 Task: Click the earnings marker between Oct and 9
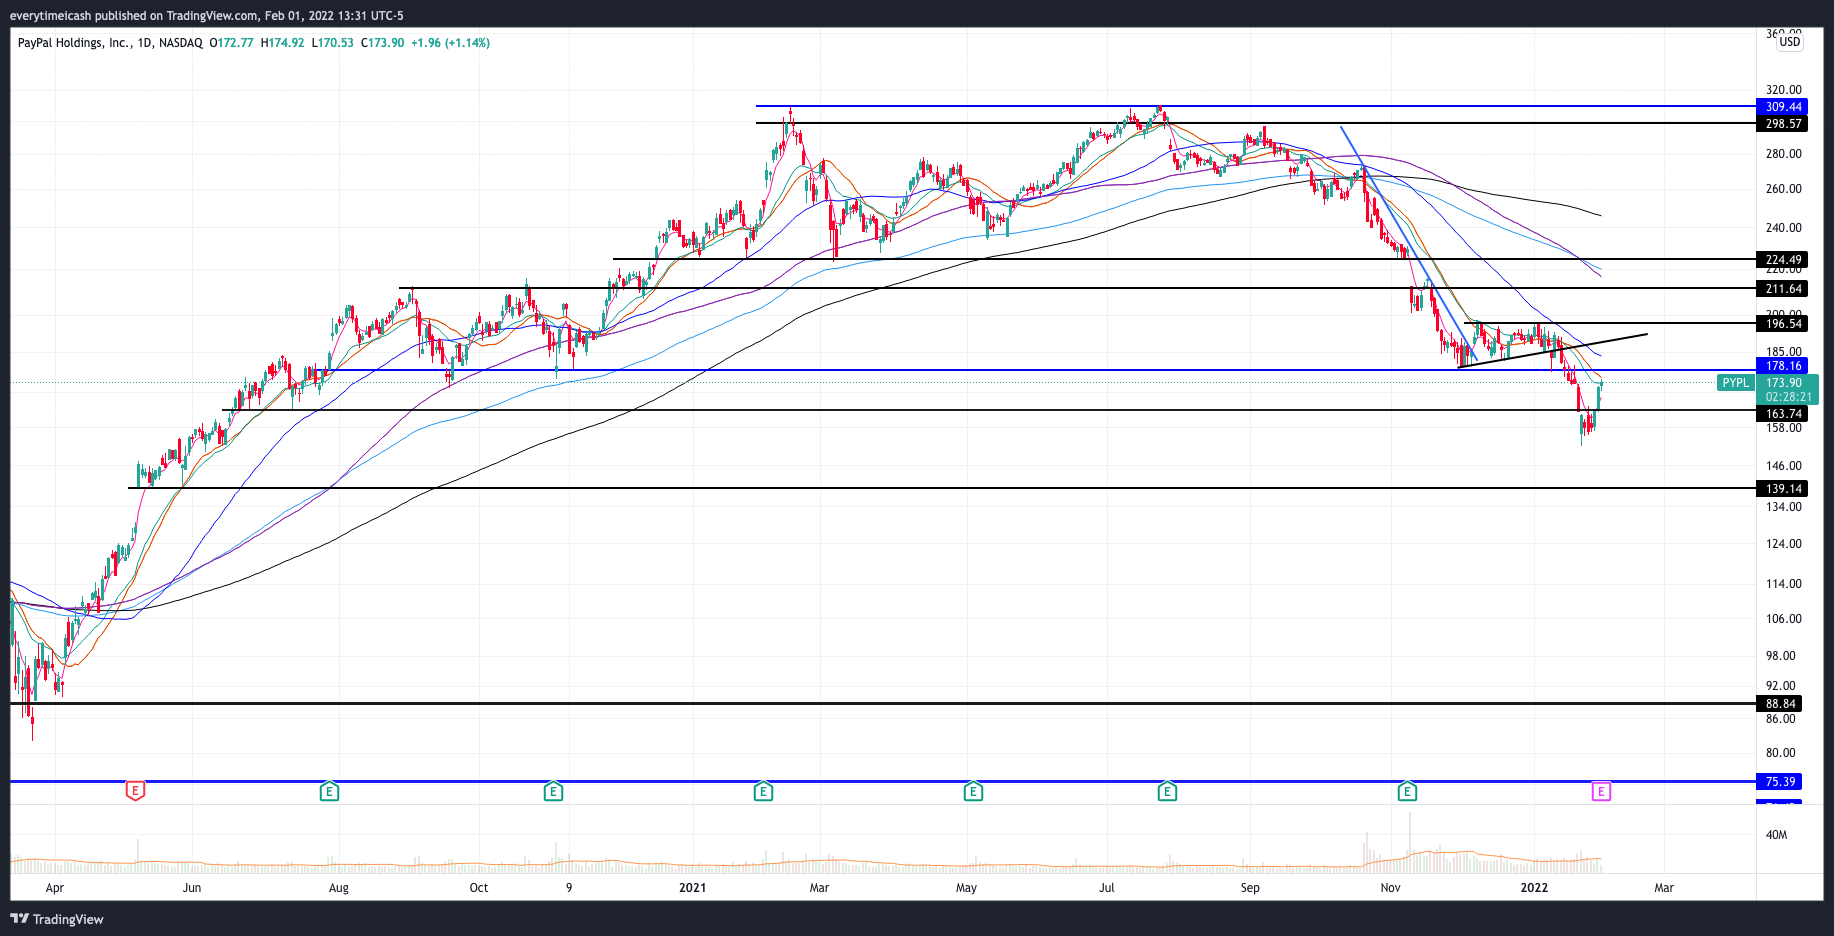point(553,792)
